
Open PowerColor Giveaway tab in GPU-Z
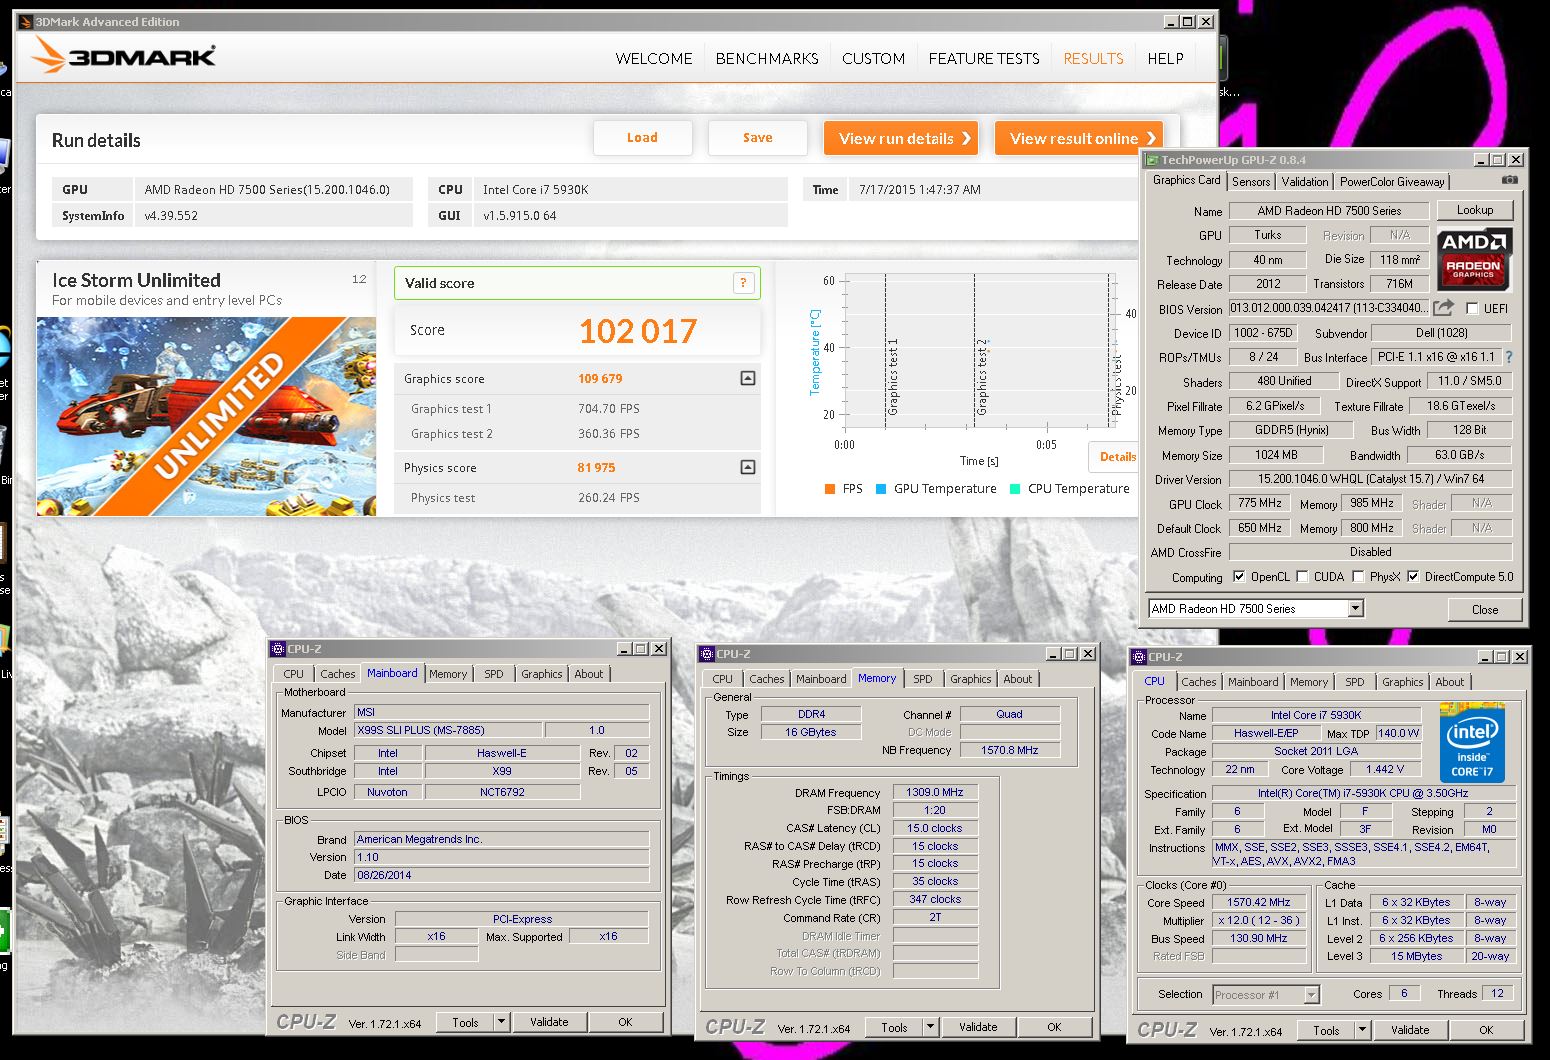1392,182
